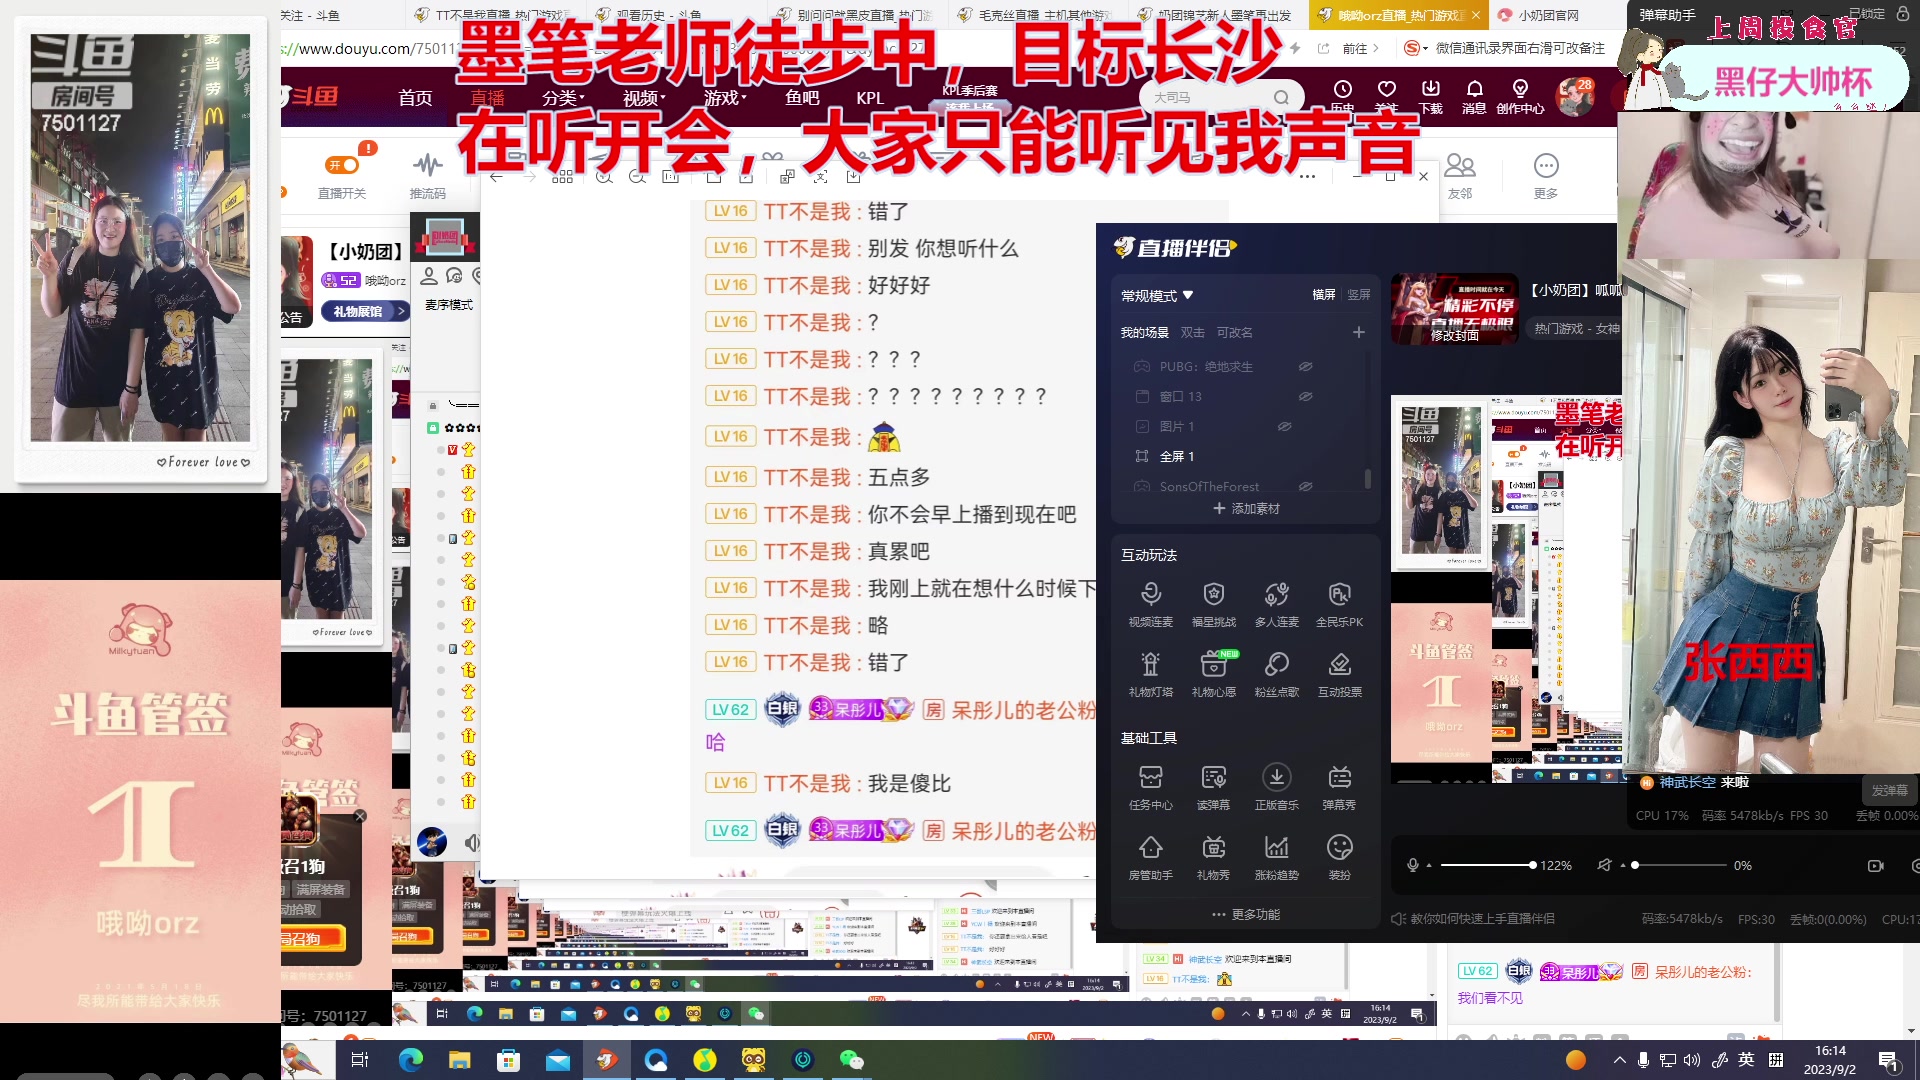Open the 常规模式 dropdown

pos(1152,296)
